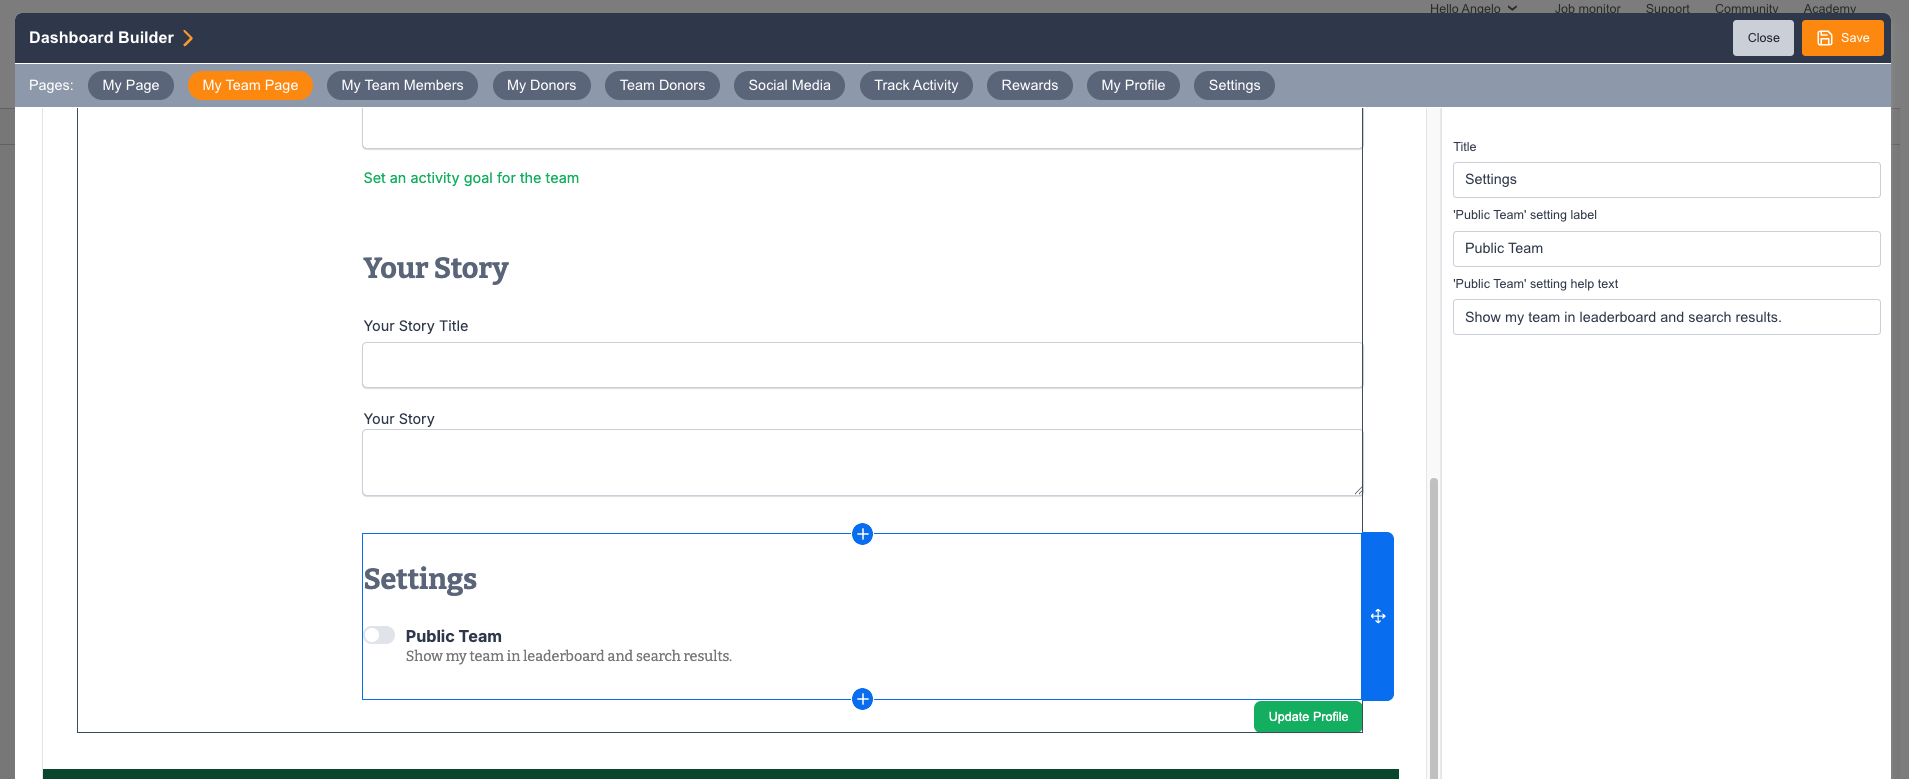Switch to My Team Members page

(402, 85)
